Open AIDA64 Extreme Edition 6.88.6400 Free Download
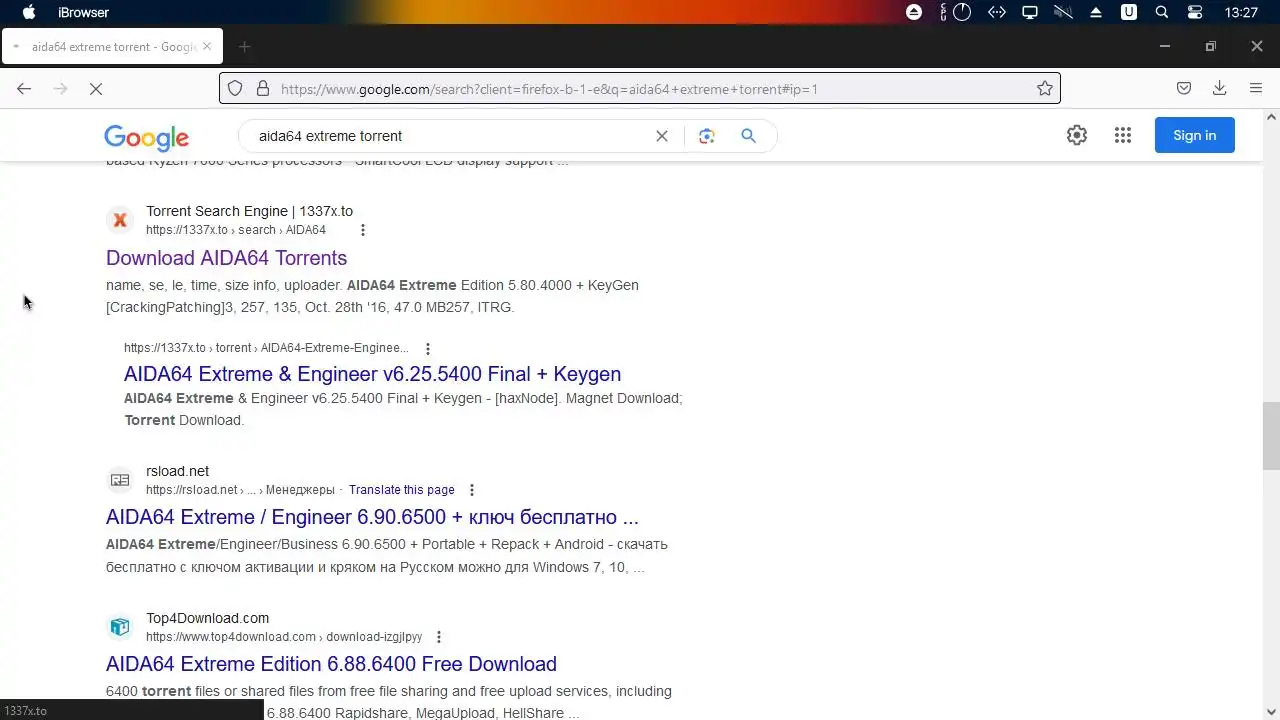The height and width of the screenshot is (720, 1280). [331, 664]
